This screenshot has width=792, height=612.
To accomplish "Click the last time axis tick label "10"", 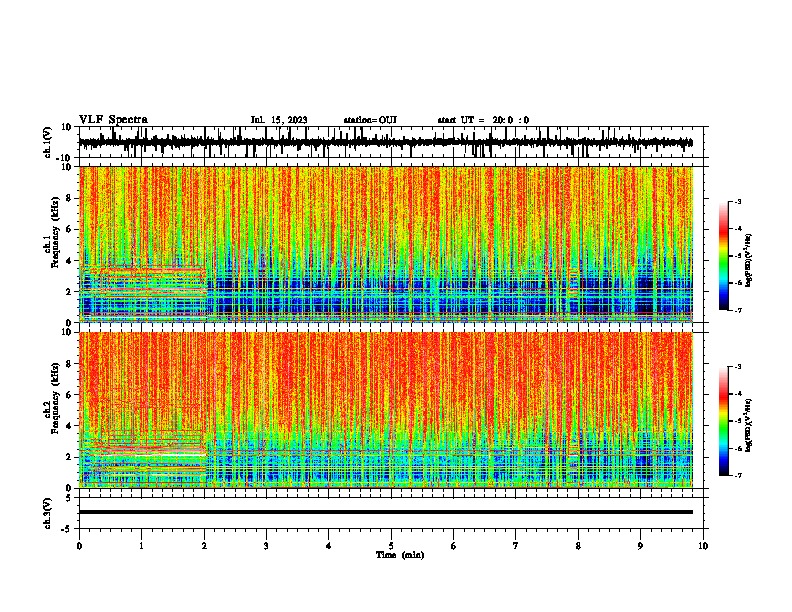I will (x=703, y=546).
